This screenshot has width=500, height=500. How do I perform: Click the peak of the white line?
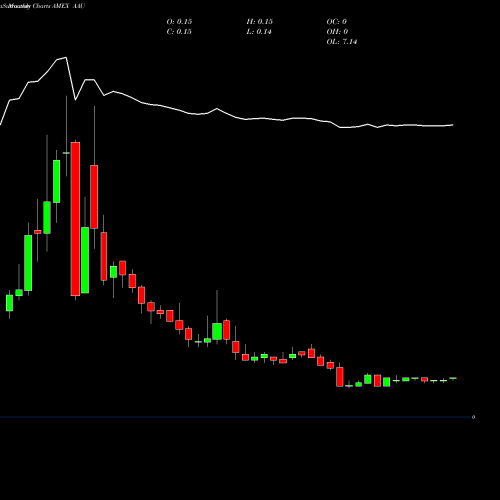point(66,58)
